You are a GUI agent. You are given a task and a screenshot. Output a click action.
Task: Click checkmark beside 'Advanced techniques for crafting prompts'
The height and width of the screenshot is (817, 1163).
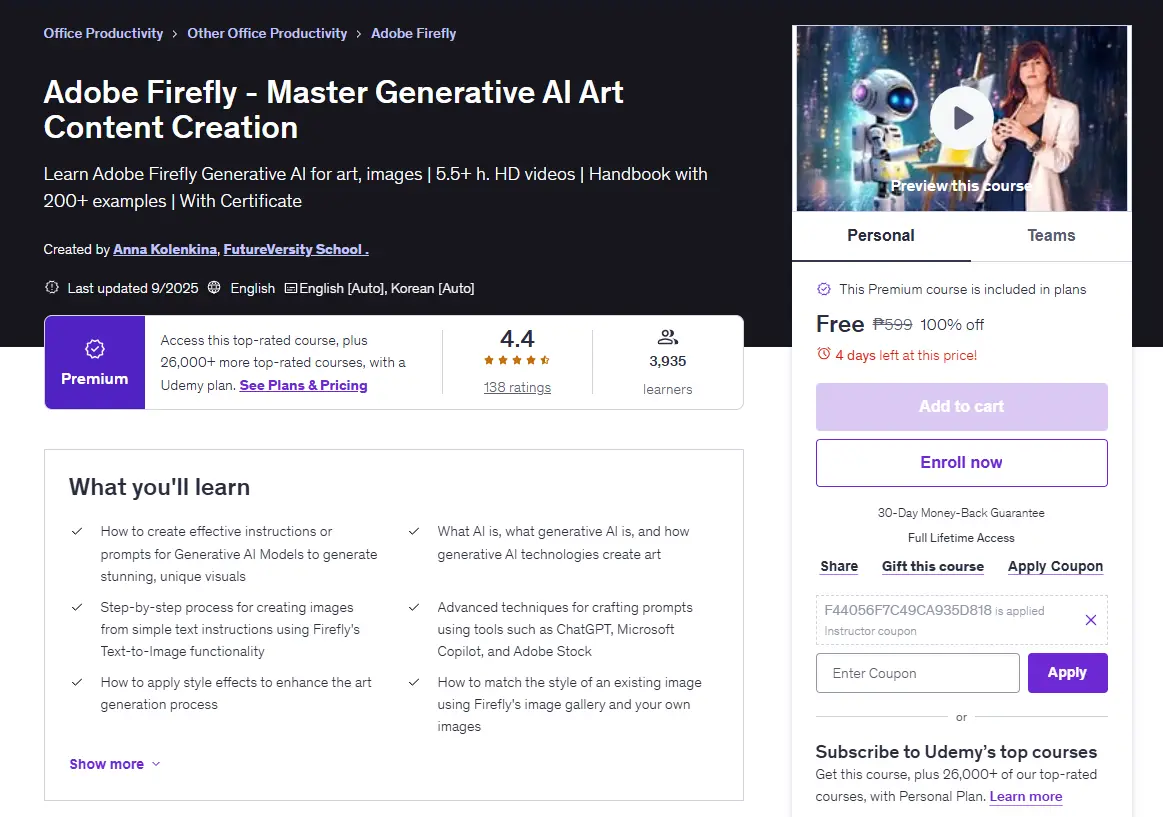[414, 607]
